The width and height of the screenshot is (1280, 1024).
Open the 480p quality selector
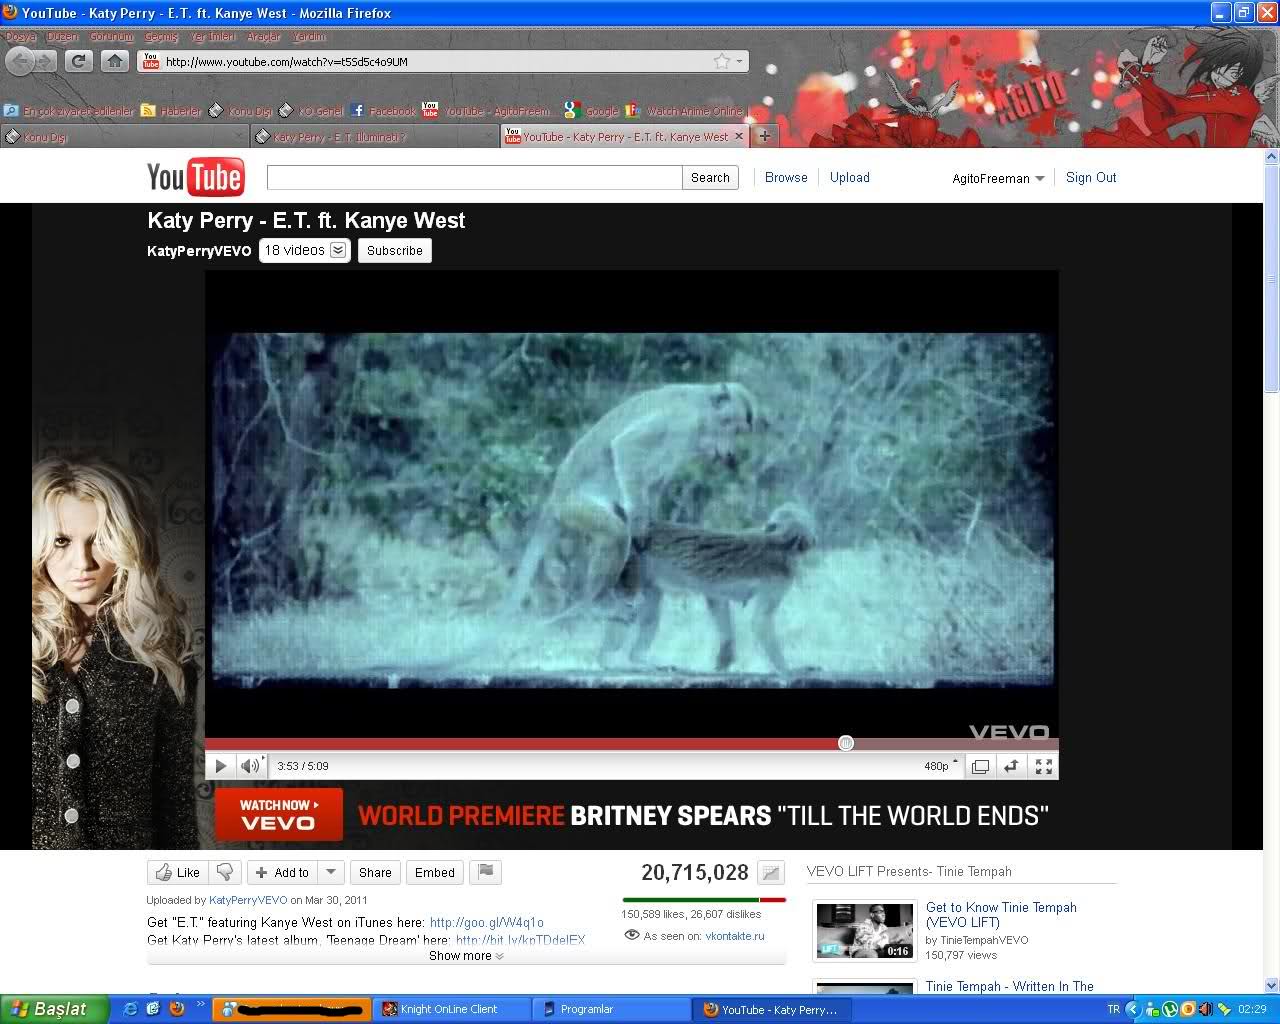tap(940, 766)
